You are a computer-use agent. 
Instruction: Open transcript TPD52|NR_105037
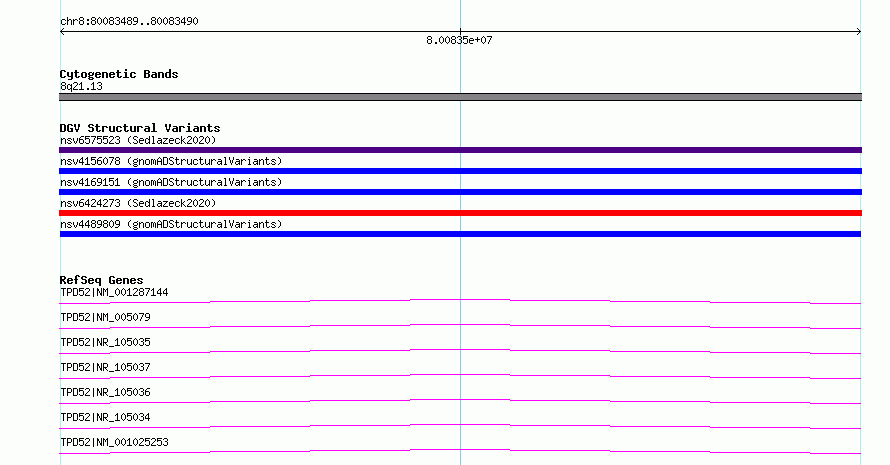[x=105, y=367]
